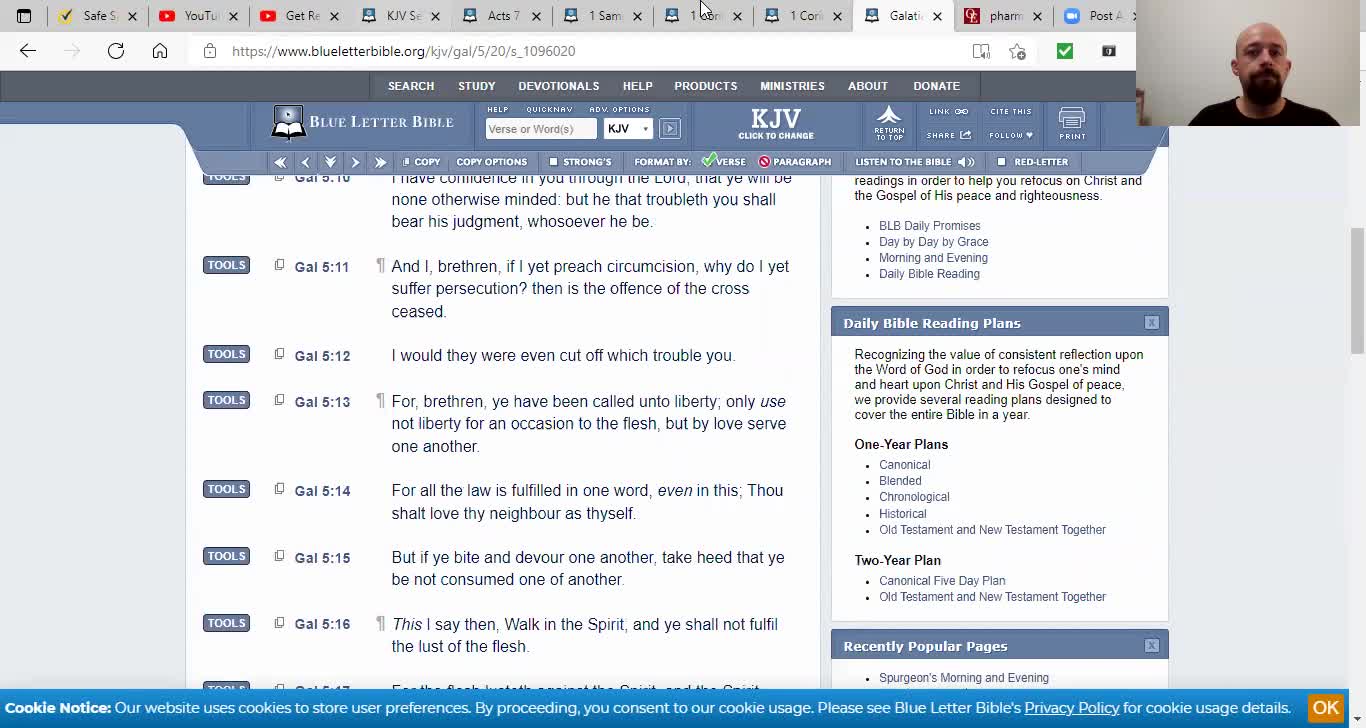Click the Blue Letter Bible logo
The height and width of the screenshot is (728, 1366).
362,122
